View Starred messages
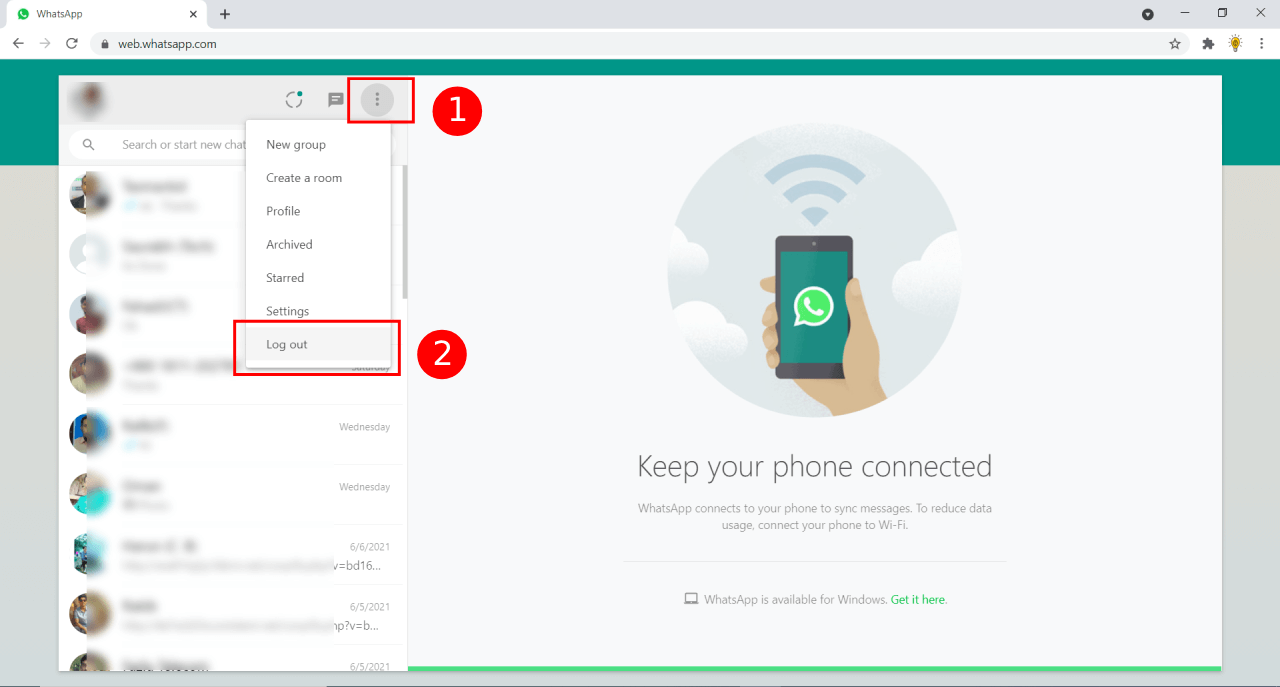This screenshot has width=1280, height=687. point(318,278)
